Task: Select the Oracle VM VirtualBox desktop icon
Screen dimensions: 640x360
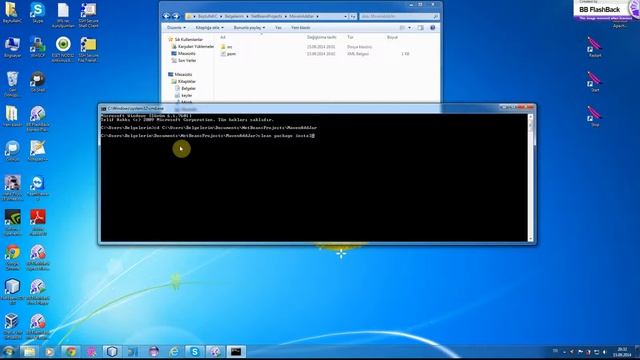Action: coord(12,327)
